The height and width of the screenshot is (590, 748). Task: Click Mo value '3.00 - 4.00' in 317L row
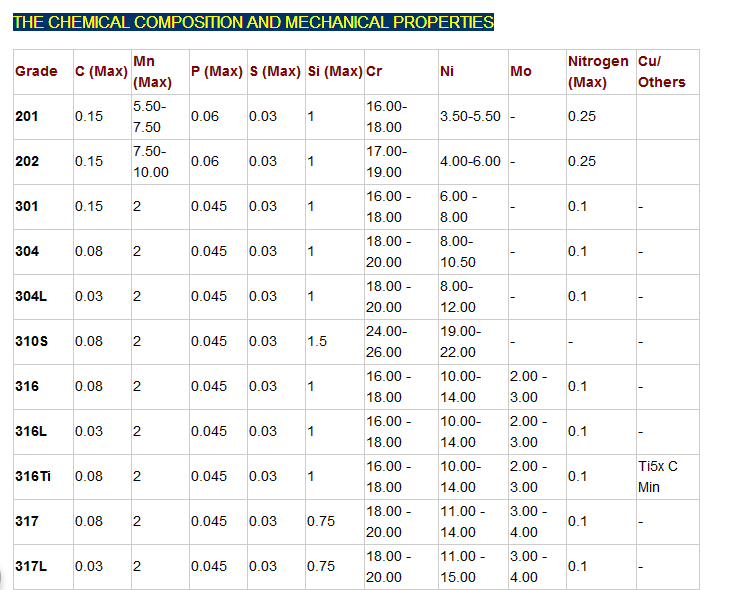click(529, 567)
